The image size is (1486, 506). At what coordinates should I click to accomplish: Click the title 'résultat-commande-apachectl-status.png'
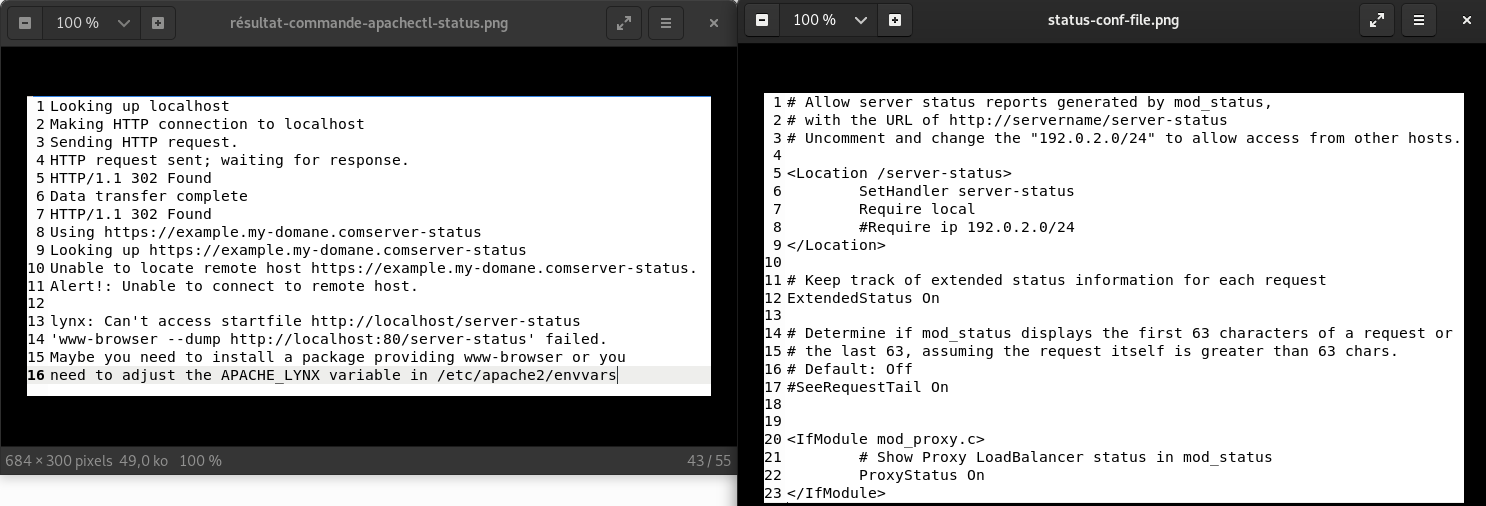click(x=369, y=22)
